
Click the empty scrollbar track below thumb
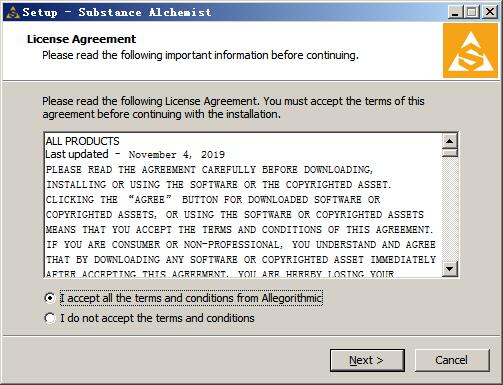(450, 209)
